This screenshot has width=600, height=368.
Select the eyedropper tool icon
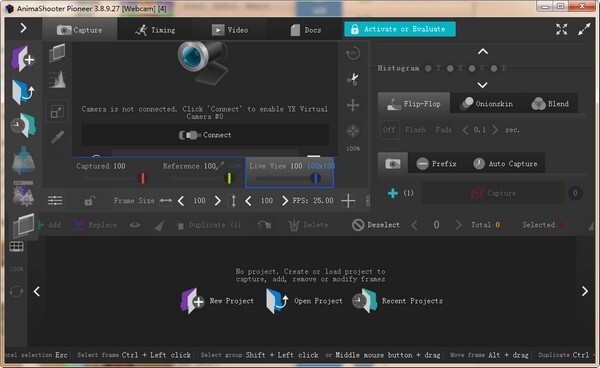[57, 137]
